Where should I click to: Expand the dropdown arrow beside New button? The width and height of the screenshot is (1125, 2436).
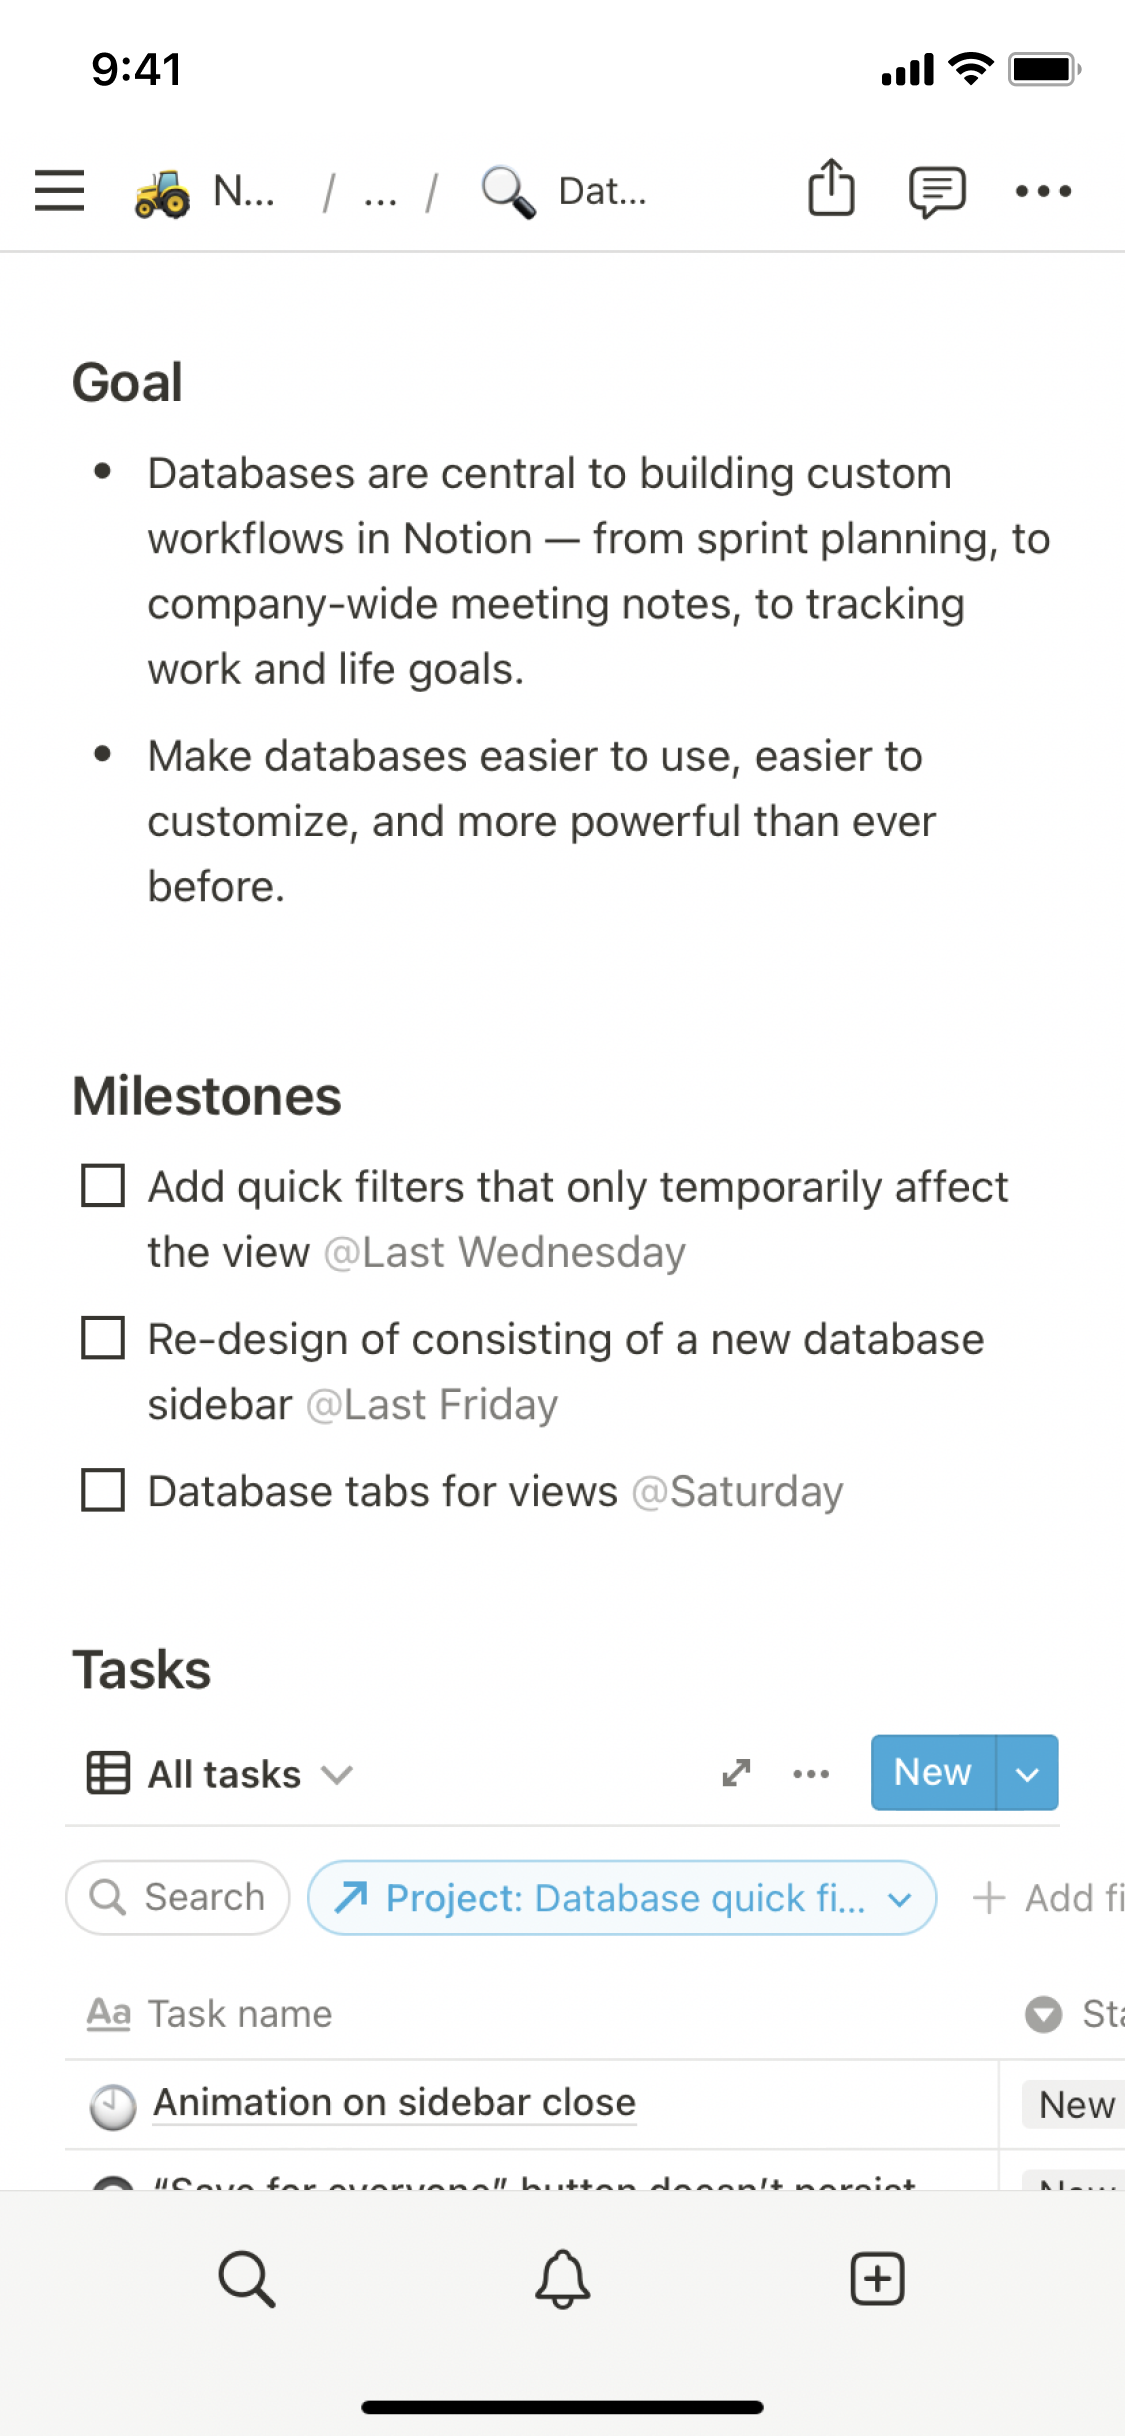tap(1027, 1773)
